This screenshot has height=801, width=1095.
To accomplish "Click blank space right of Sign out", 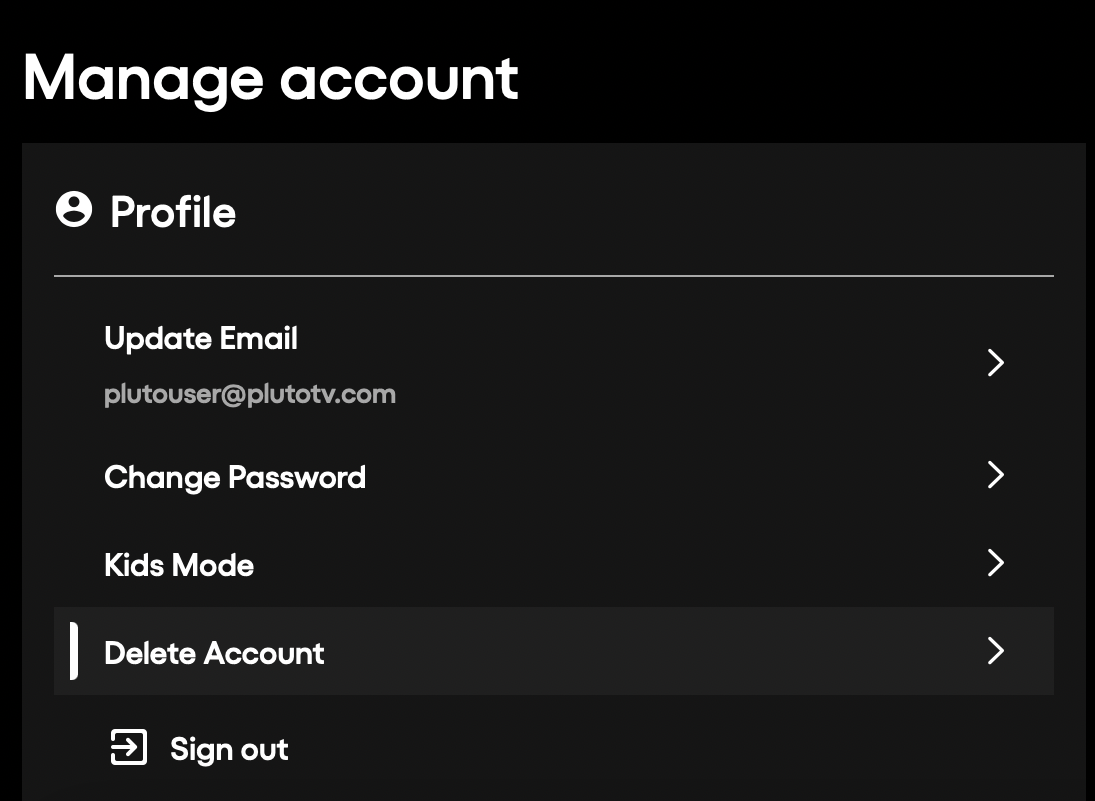I will pyautogui.click(x=650, y=748).
